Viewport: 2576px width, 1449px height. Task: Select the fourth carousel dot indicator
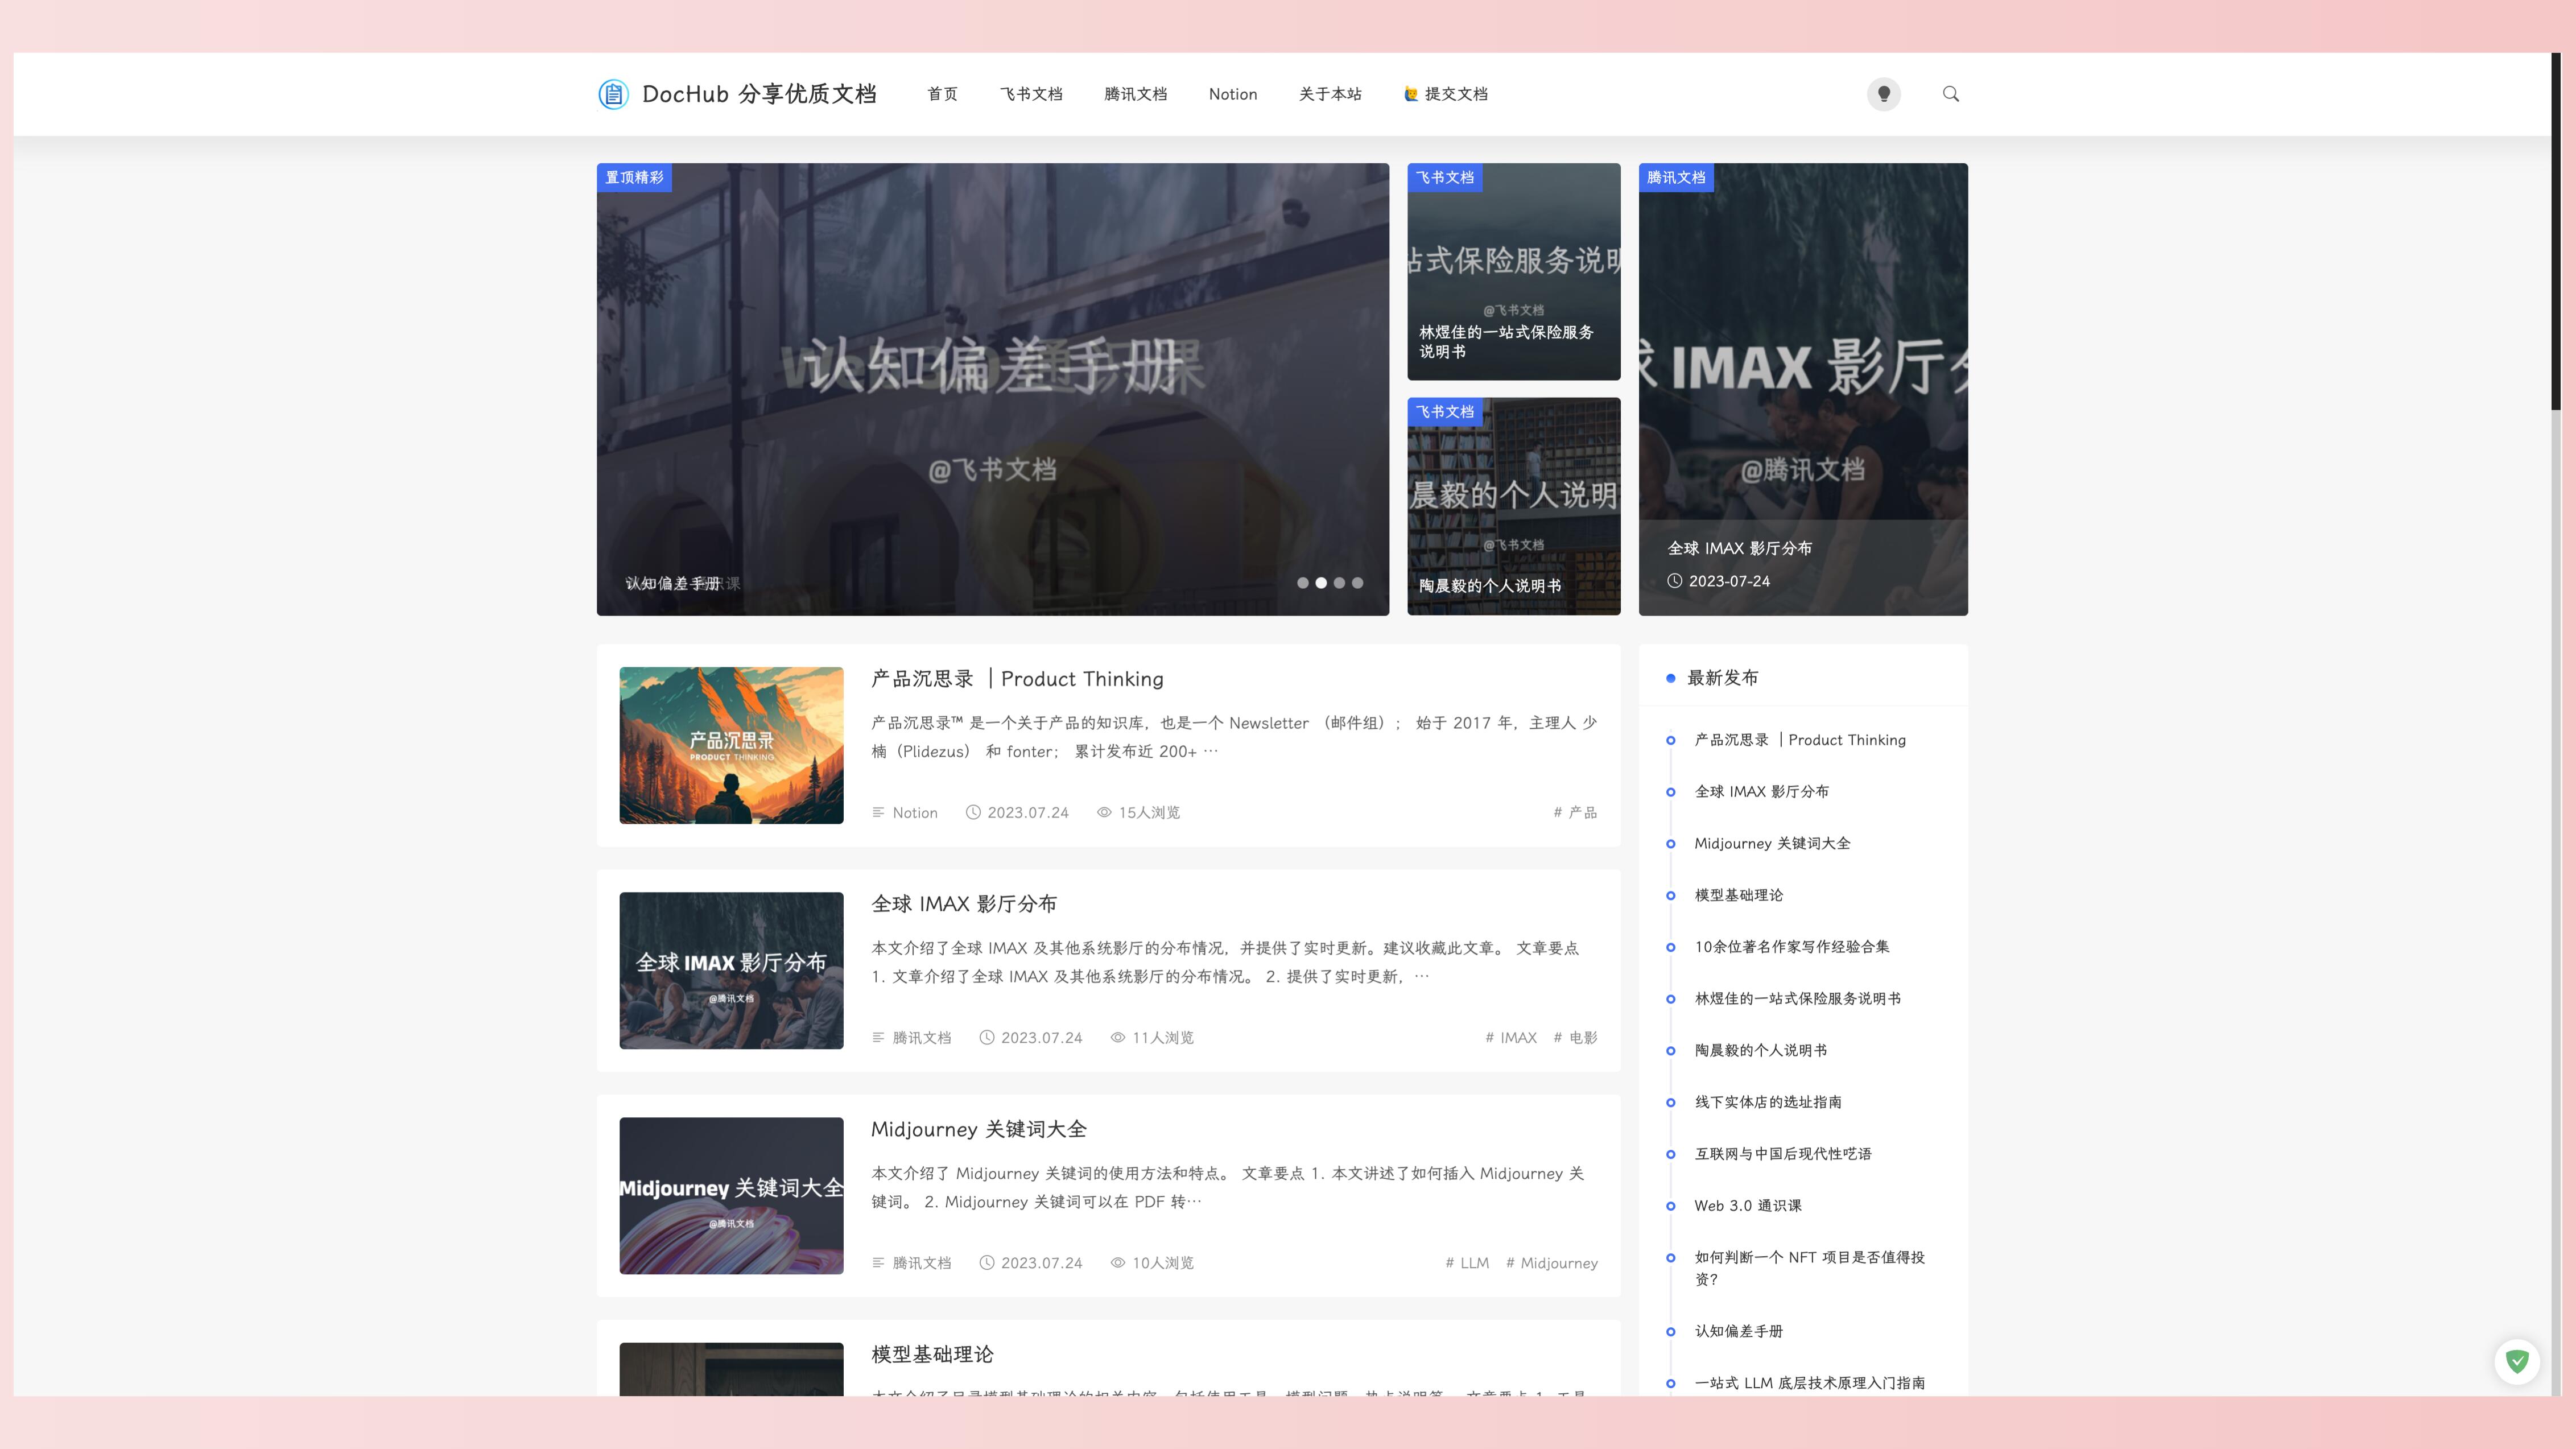click(x=1357, y=583)
